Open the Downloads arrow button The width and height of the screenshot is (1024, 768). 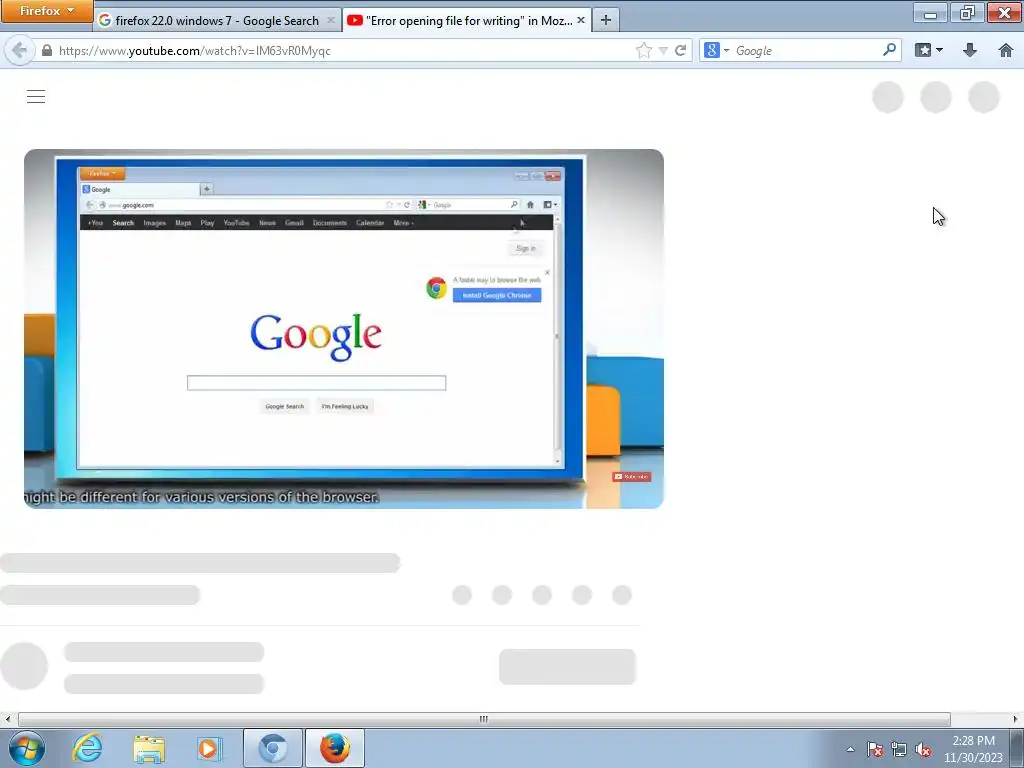pos(970,50)
